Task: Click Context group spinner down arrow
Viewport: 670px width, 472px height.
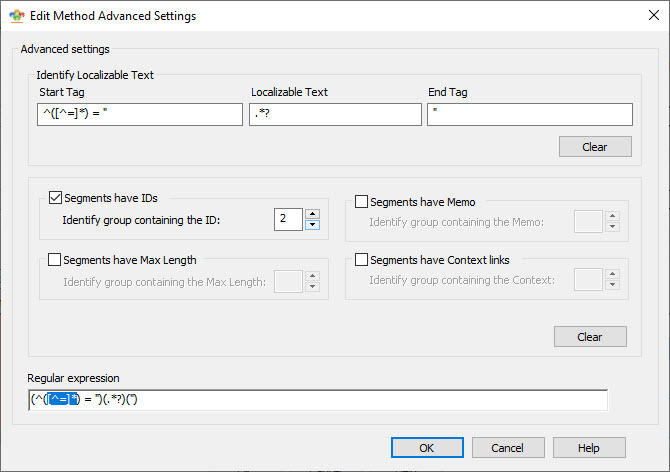Action: click(x=612, y=284)
